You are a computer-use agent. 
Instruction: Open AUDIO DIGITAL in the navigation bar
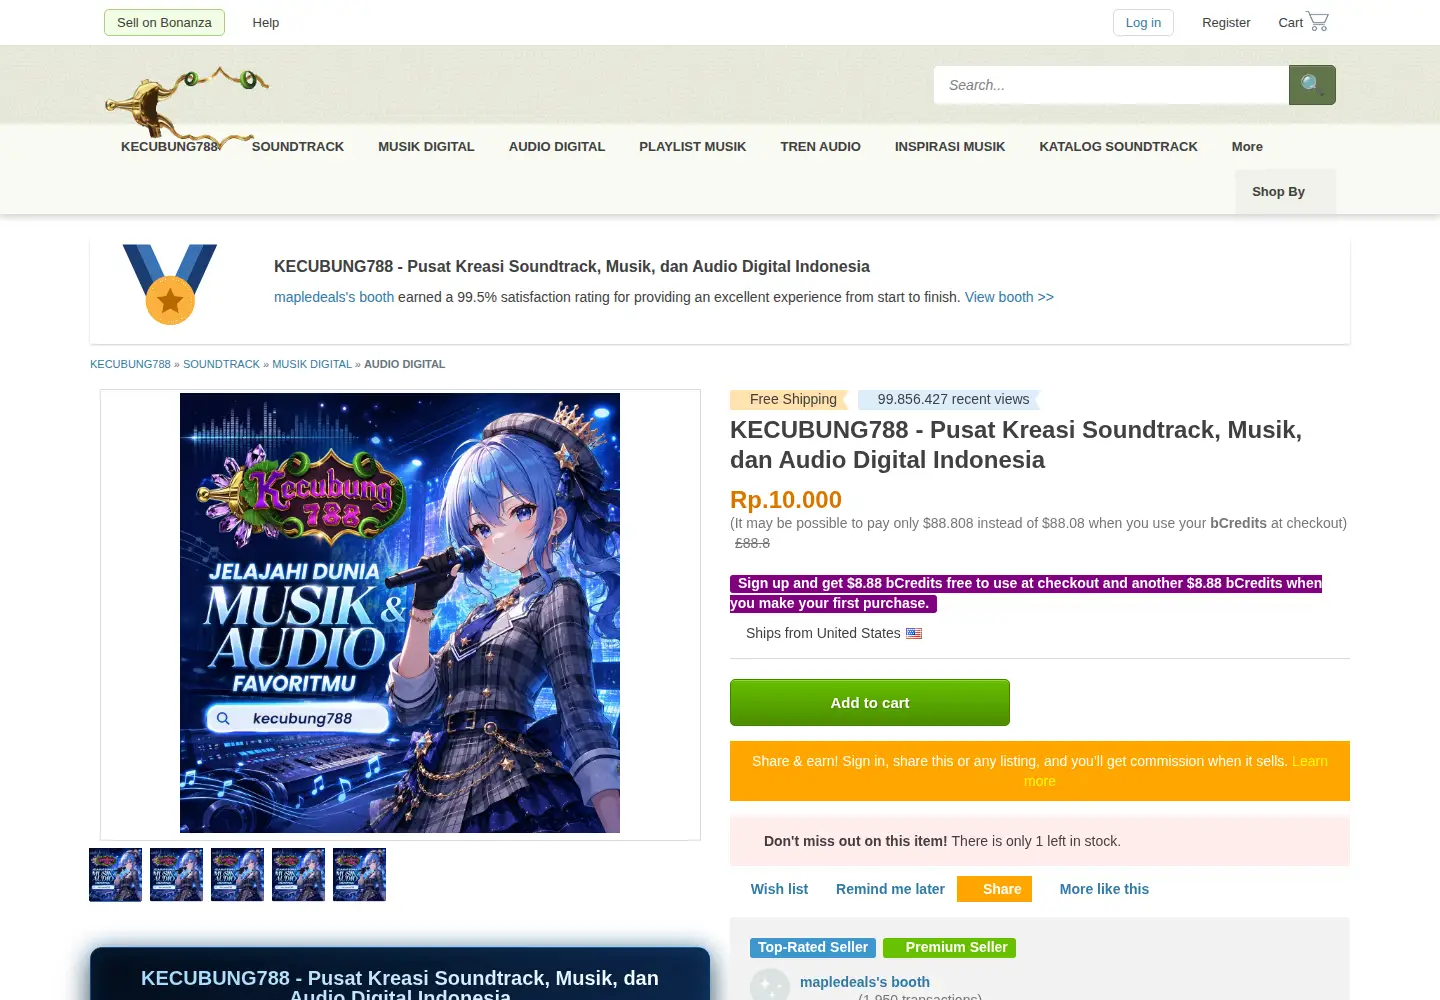(557, 146)
